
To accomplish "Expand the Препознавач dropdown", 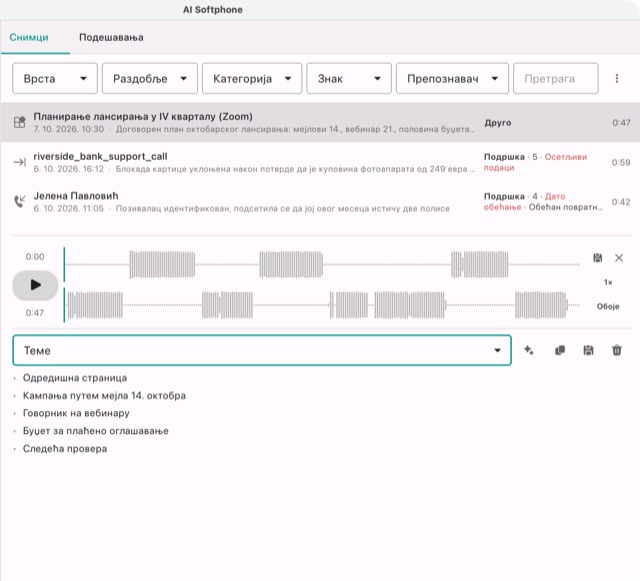I will click(x=452, y=78).
